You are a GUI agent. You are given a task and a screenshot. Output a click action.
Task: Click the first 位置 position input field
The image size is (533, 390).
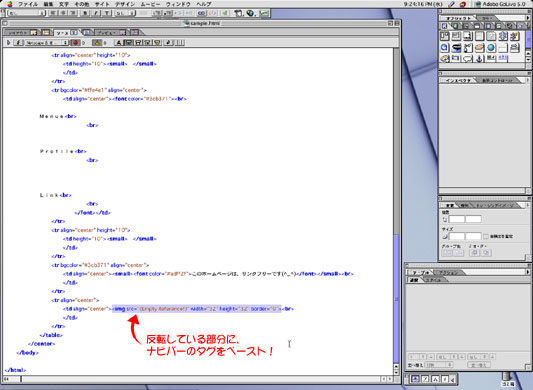pos(457,219)
